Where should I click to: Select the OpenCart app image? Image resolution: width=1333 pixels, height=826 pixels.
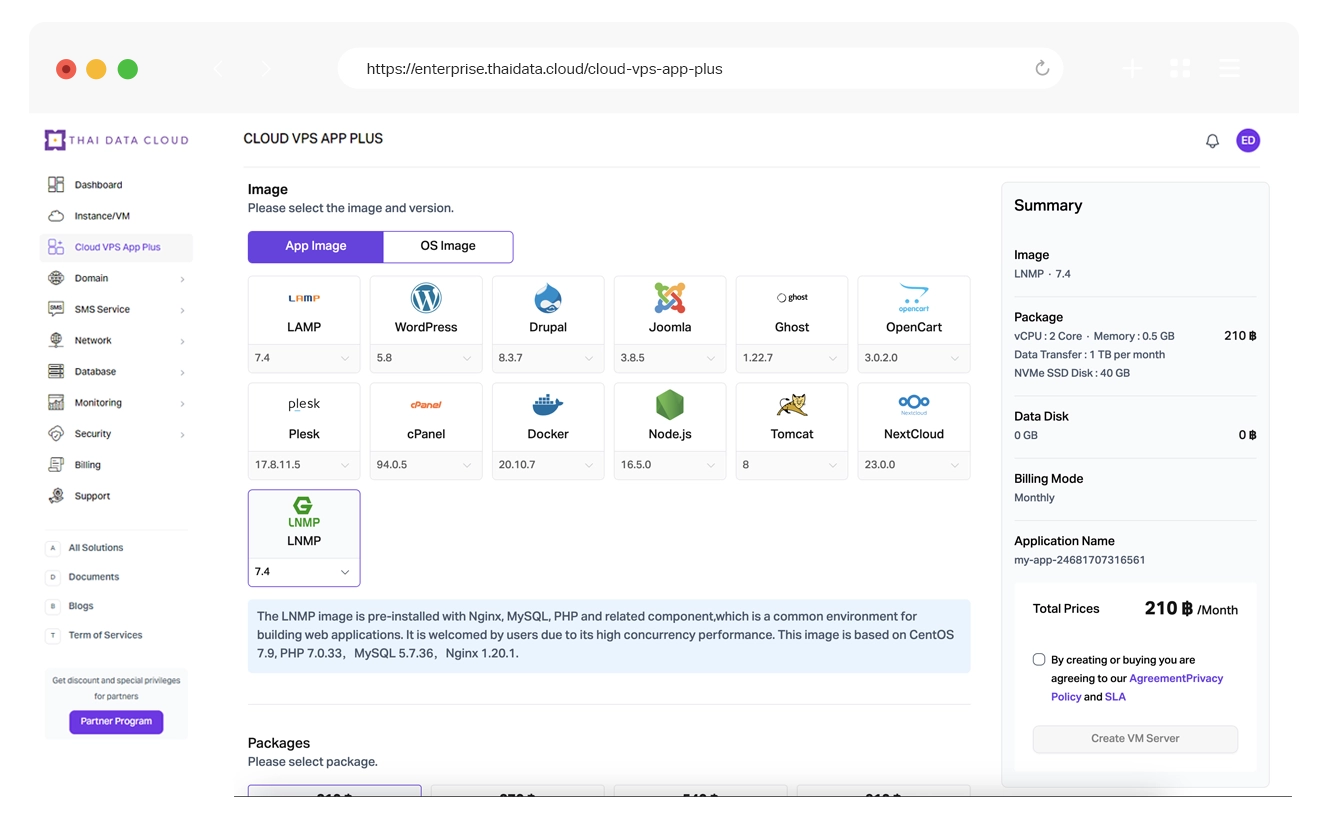click(914, 311)
